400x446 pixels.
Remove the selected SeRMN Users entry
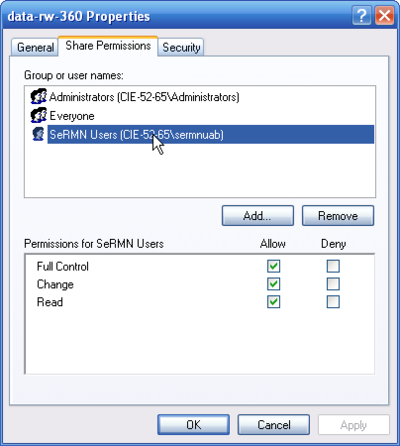click(x=338, y=216)
